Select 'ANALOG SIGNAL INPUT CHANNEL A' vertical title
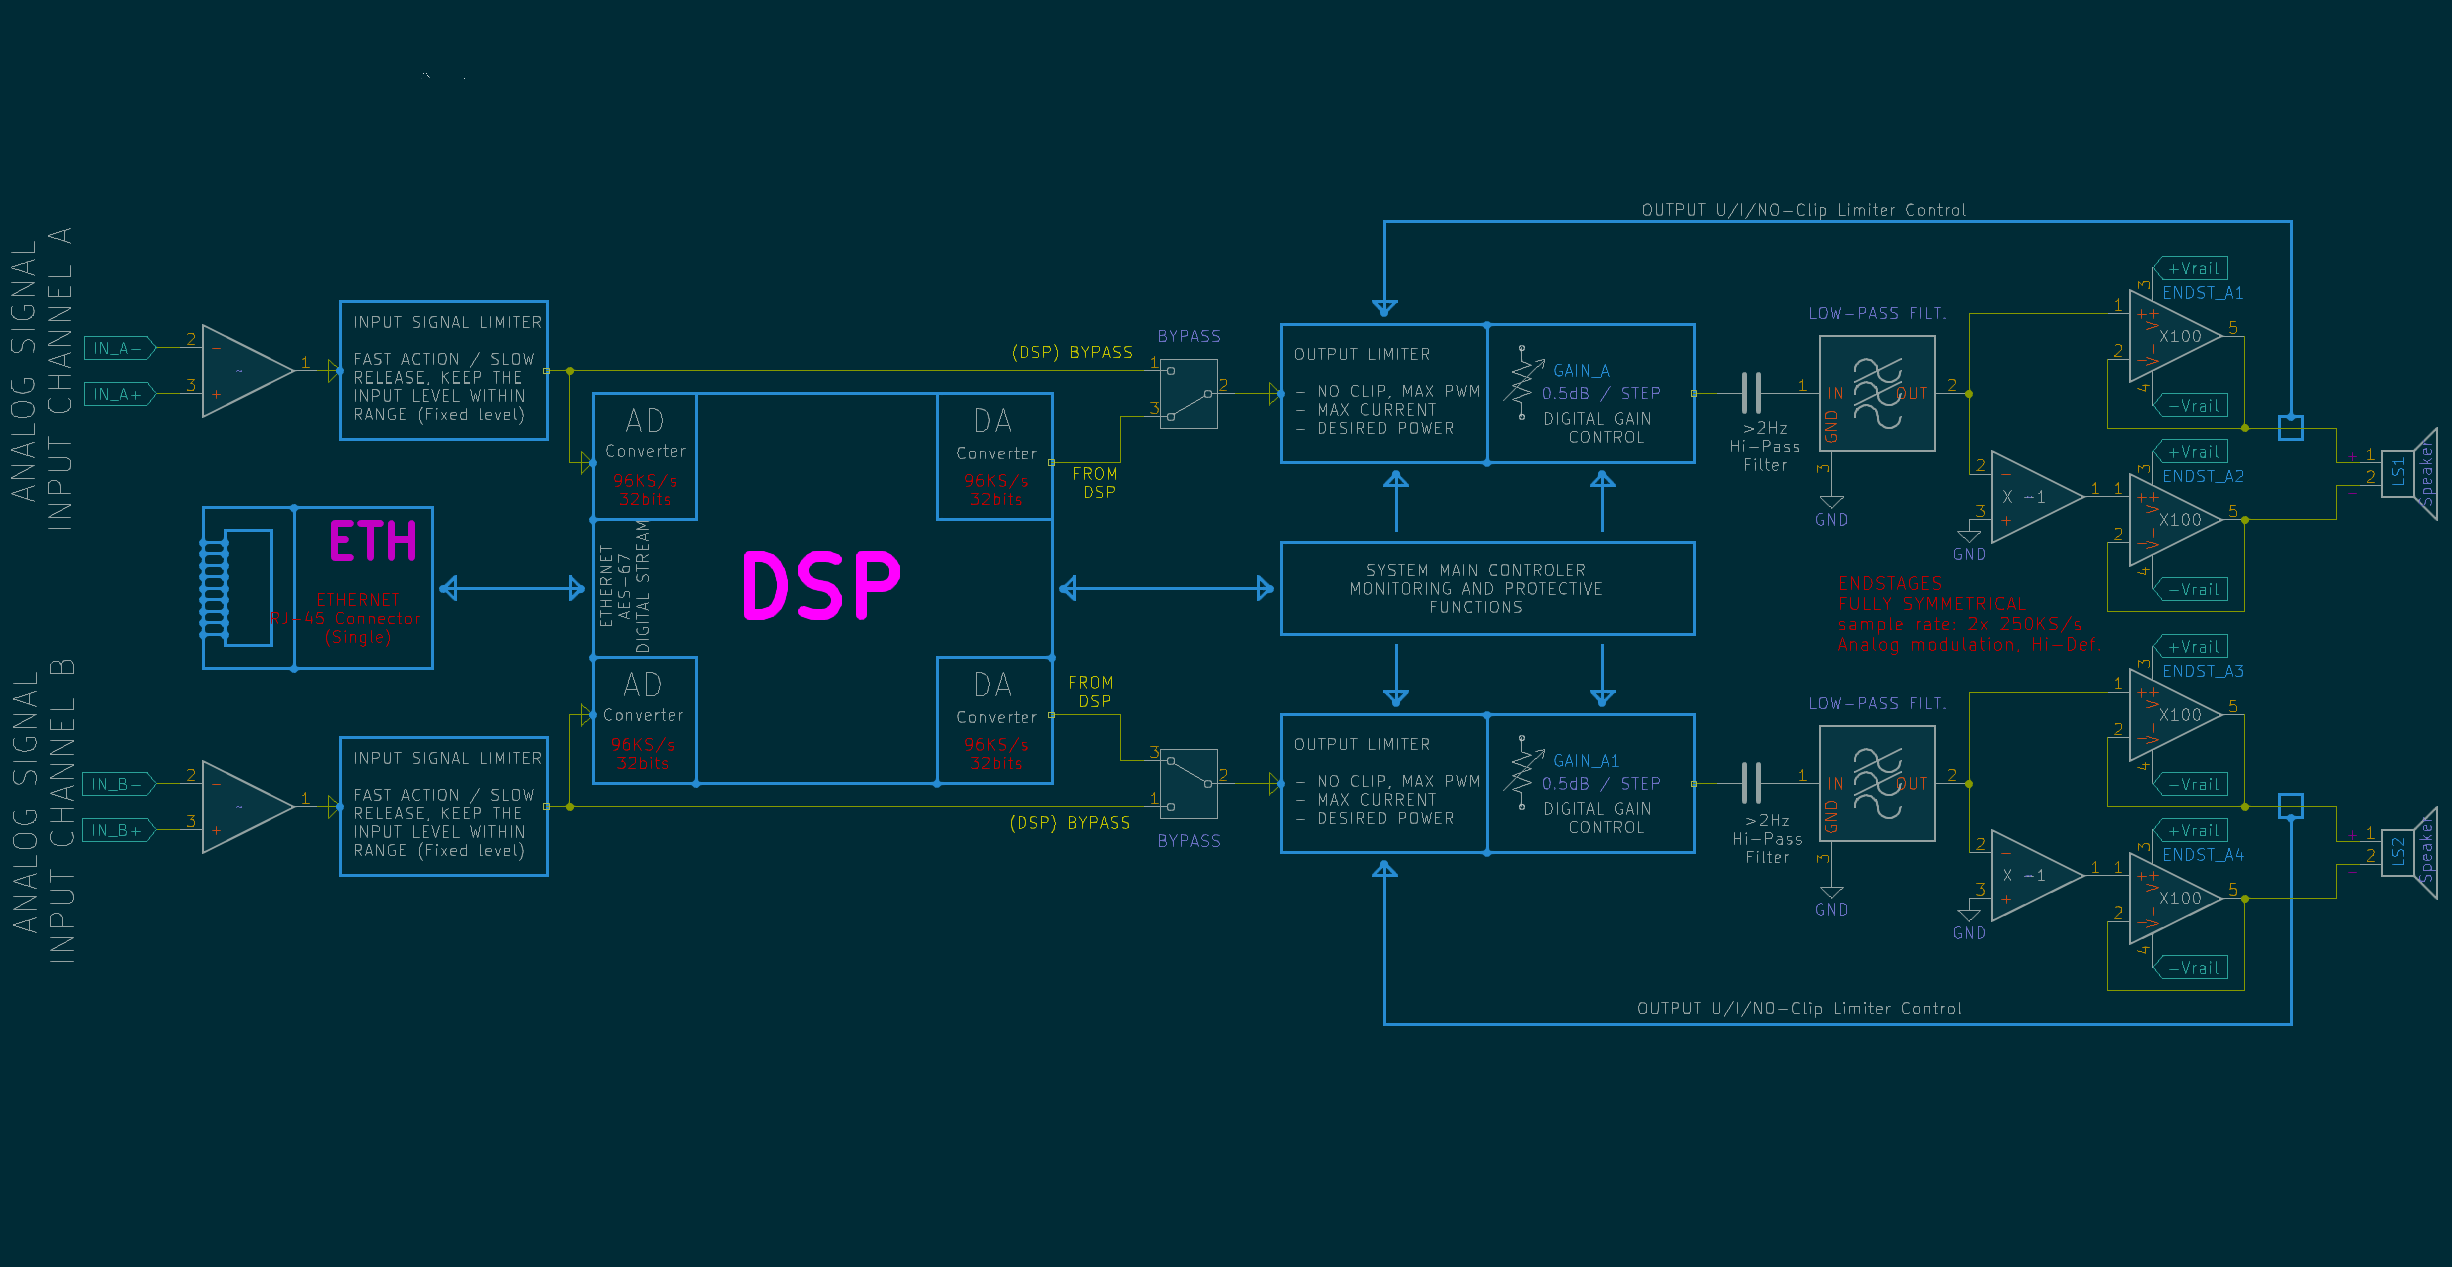 click(x=42, y=378)
